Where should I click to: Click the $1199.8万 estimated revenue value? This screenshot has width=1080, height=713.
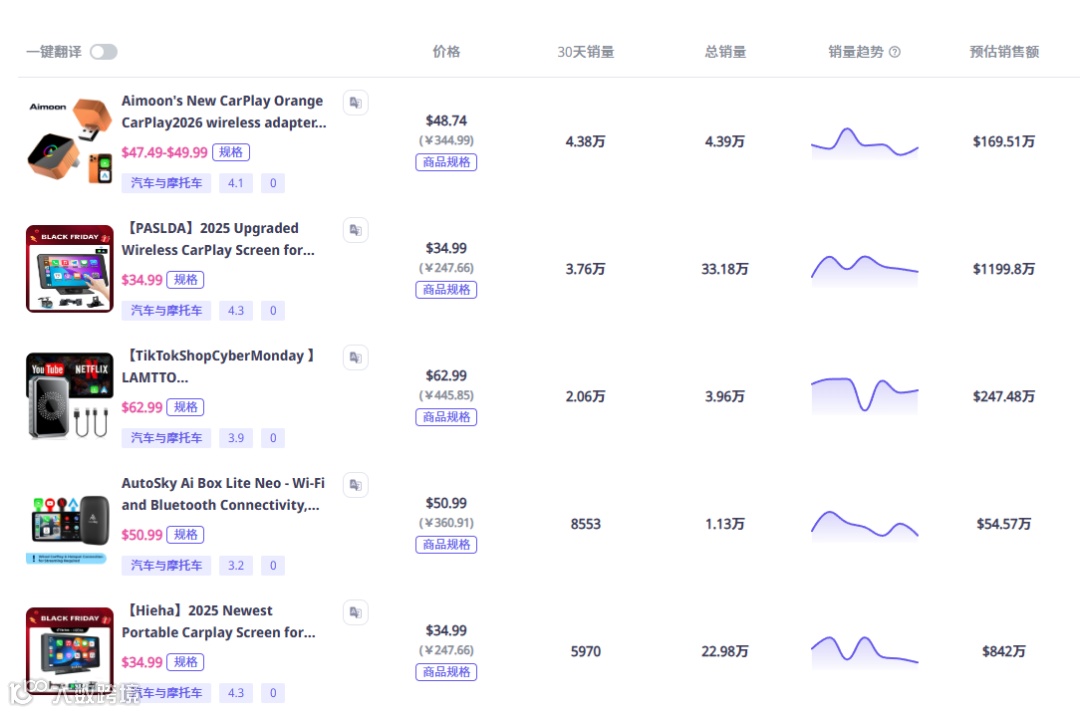[1004, 269]
